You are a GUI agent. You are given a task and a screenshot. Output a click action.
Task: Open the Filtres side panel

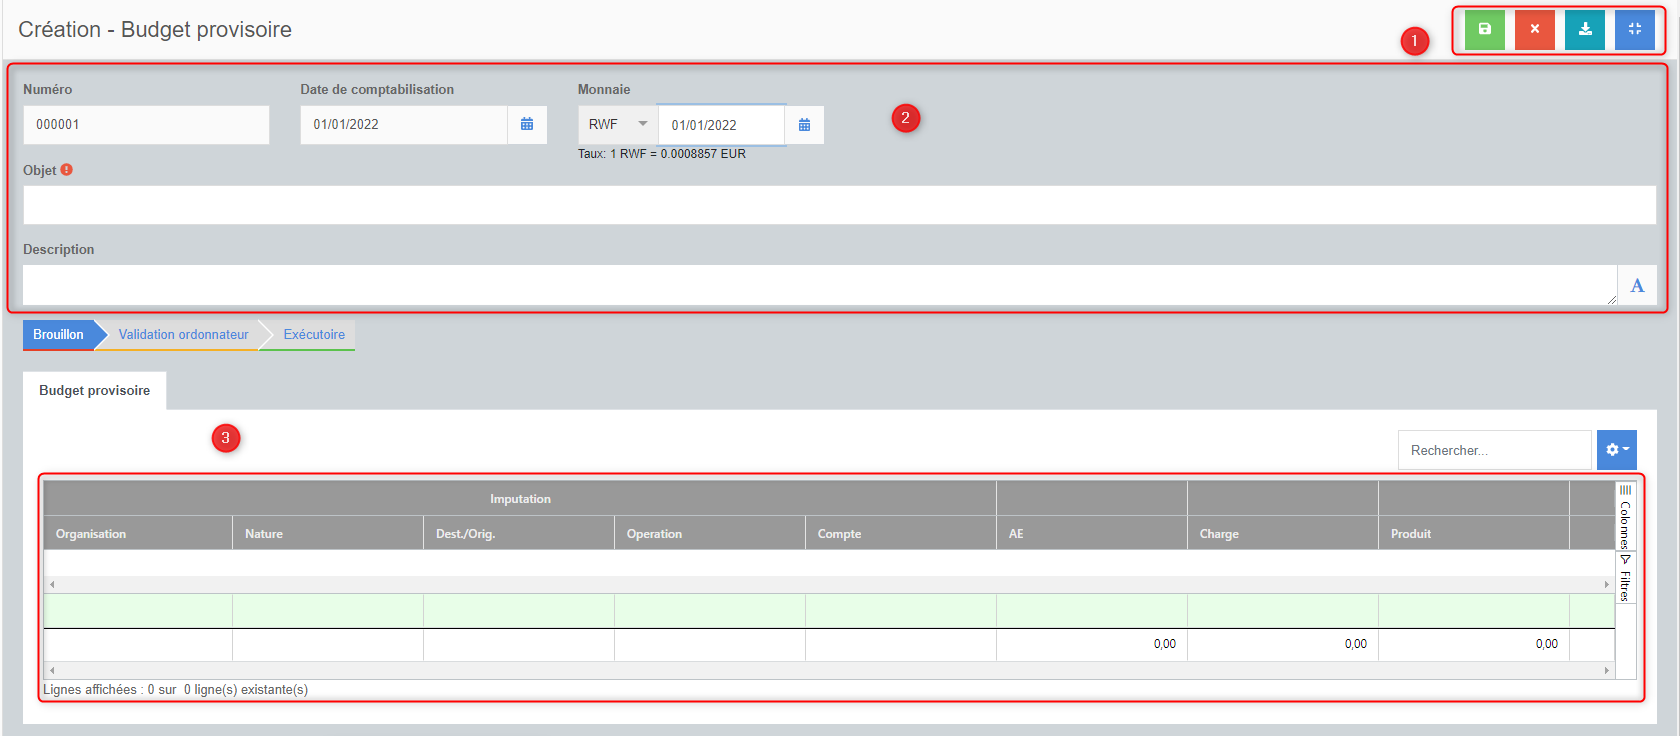pyautogui.click(x=1625, y=579)
